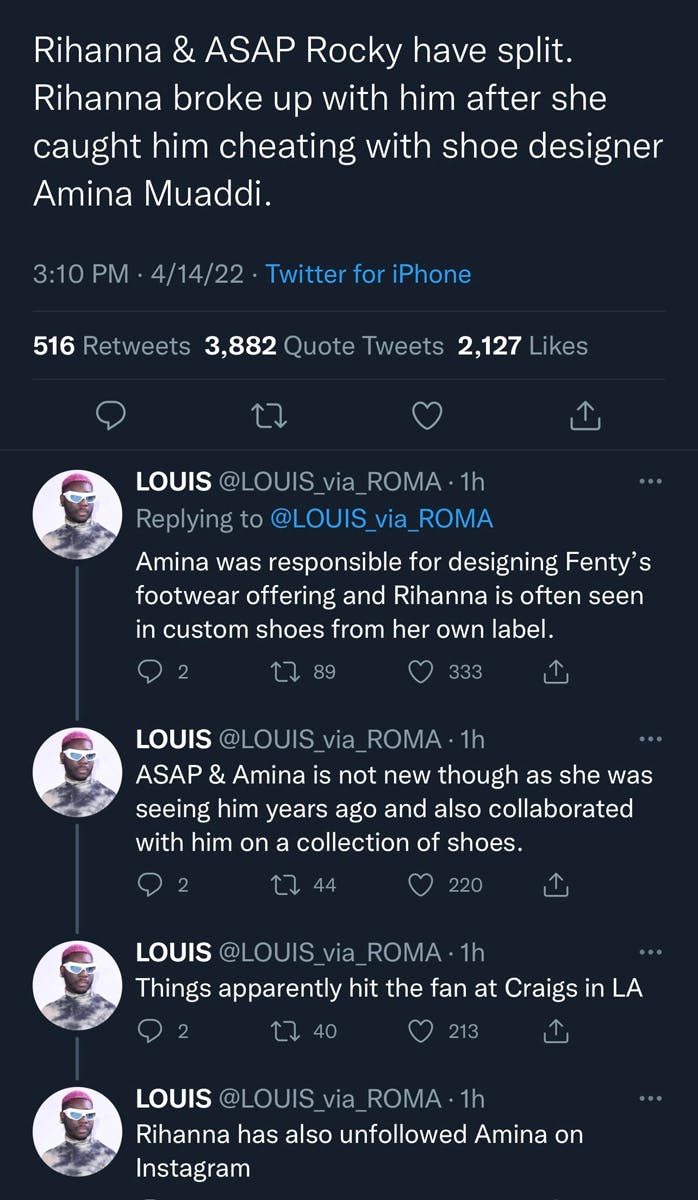Like the Craigs in LA reply
The height and width of the screenshot is (1200, 698).
(422, 1030)
